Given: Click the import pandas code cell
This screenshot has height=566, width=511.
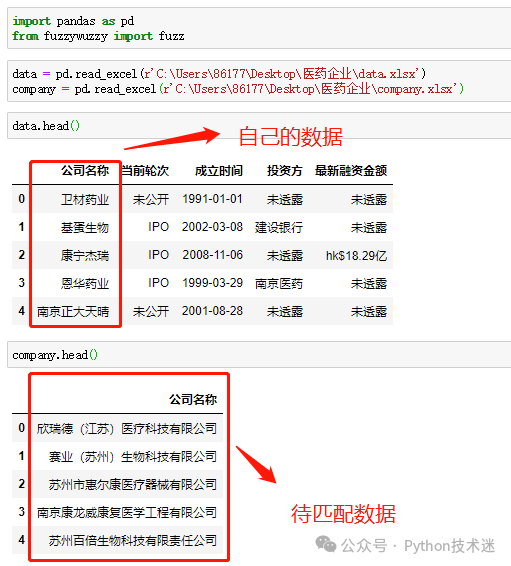Looking at the screenshot, I should click(259, 28).
